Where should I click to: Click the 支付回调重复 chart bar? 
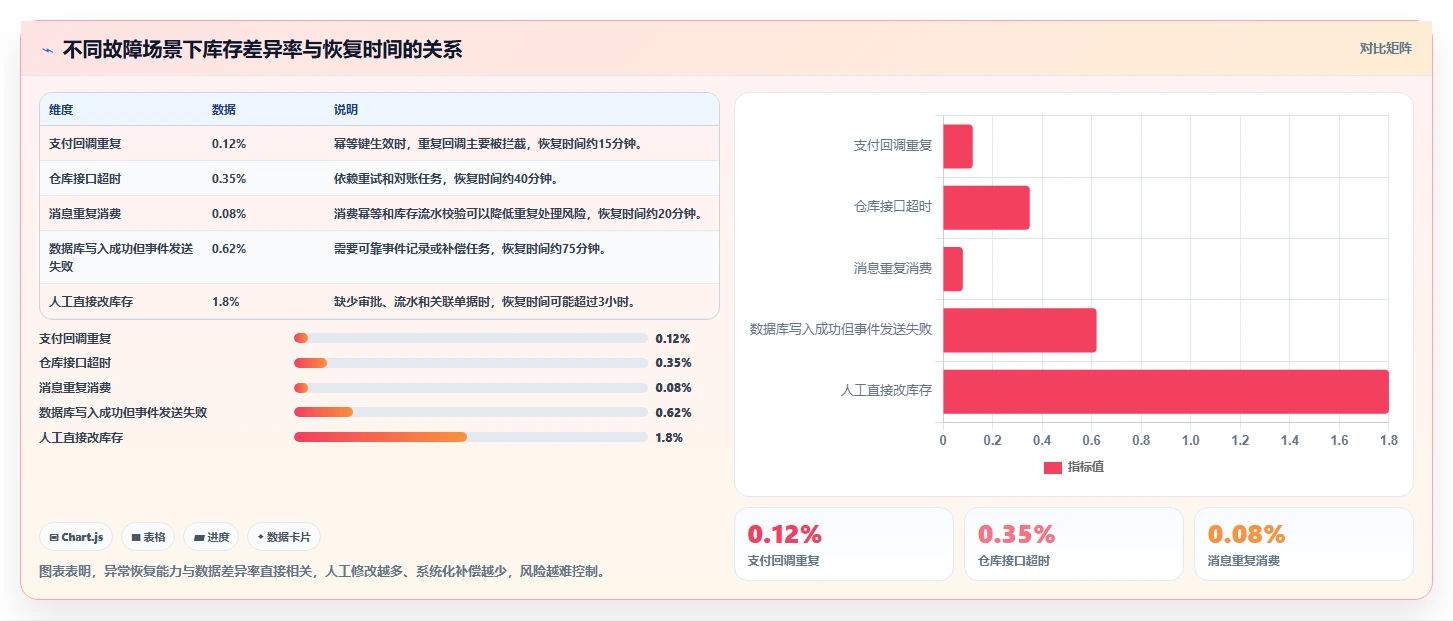[957, 146]
